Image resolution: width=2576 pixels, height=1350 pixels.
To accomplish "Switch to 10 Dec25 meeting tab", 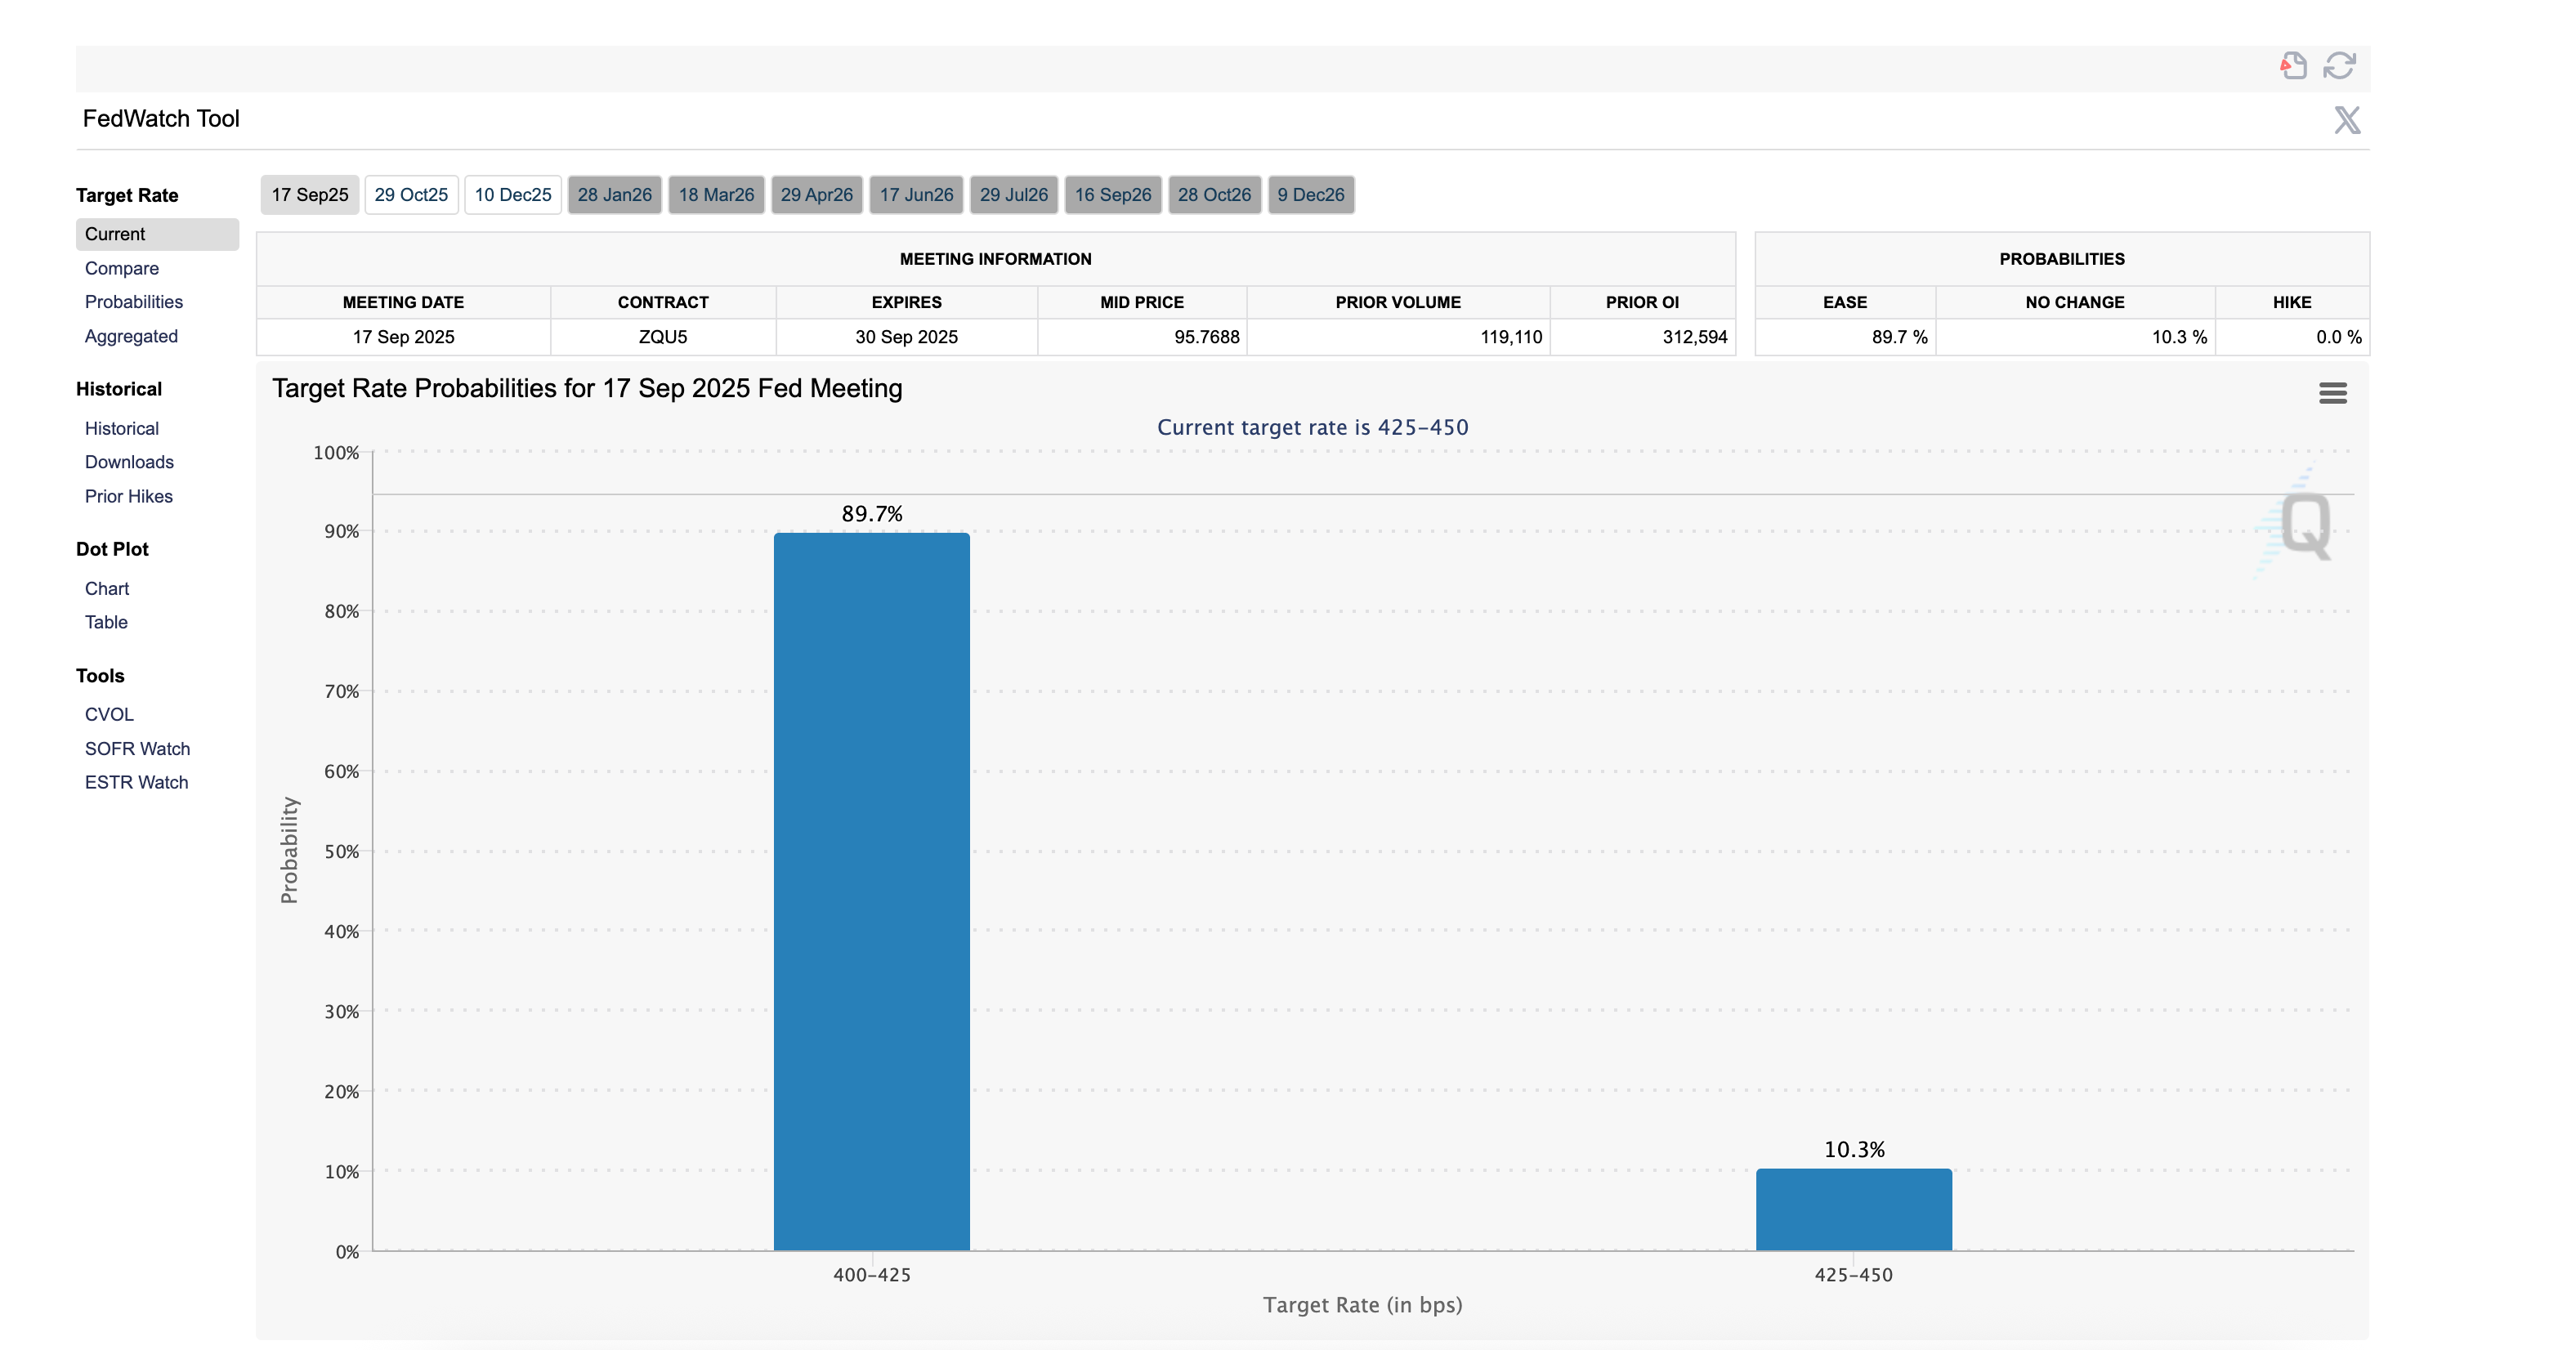I will [x=513, y=195].
